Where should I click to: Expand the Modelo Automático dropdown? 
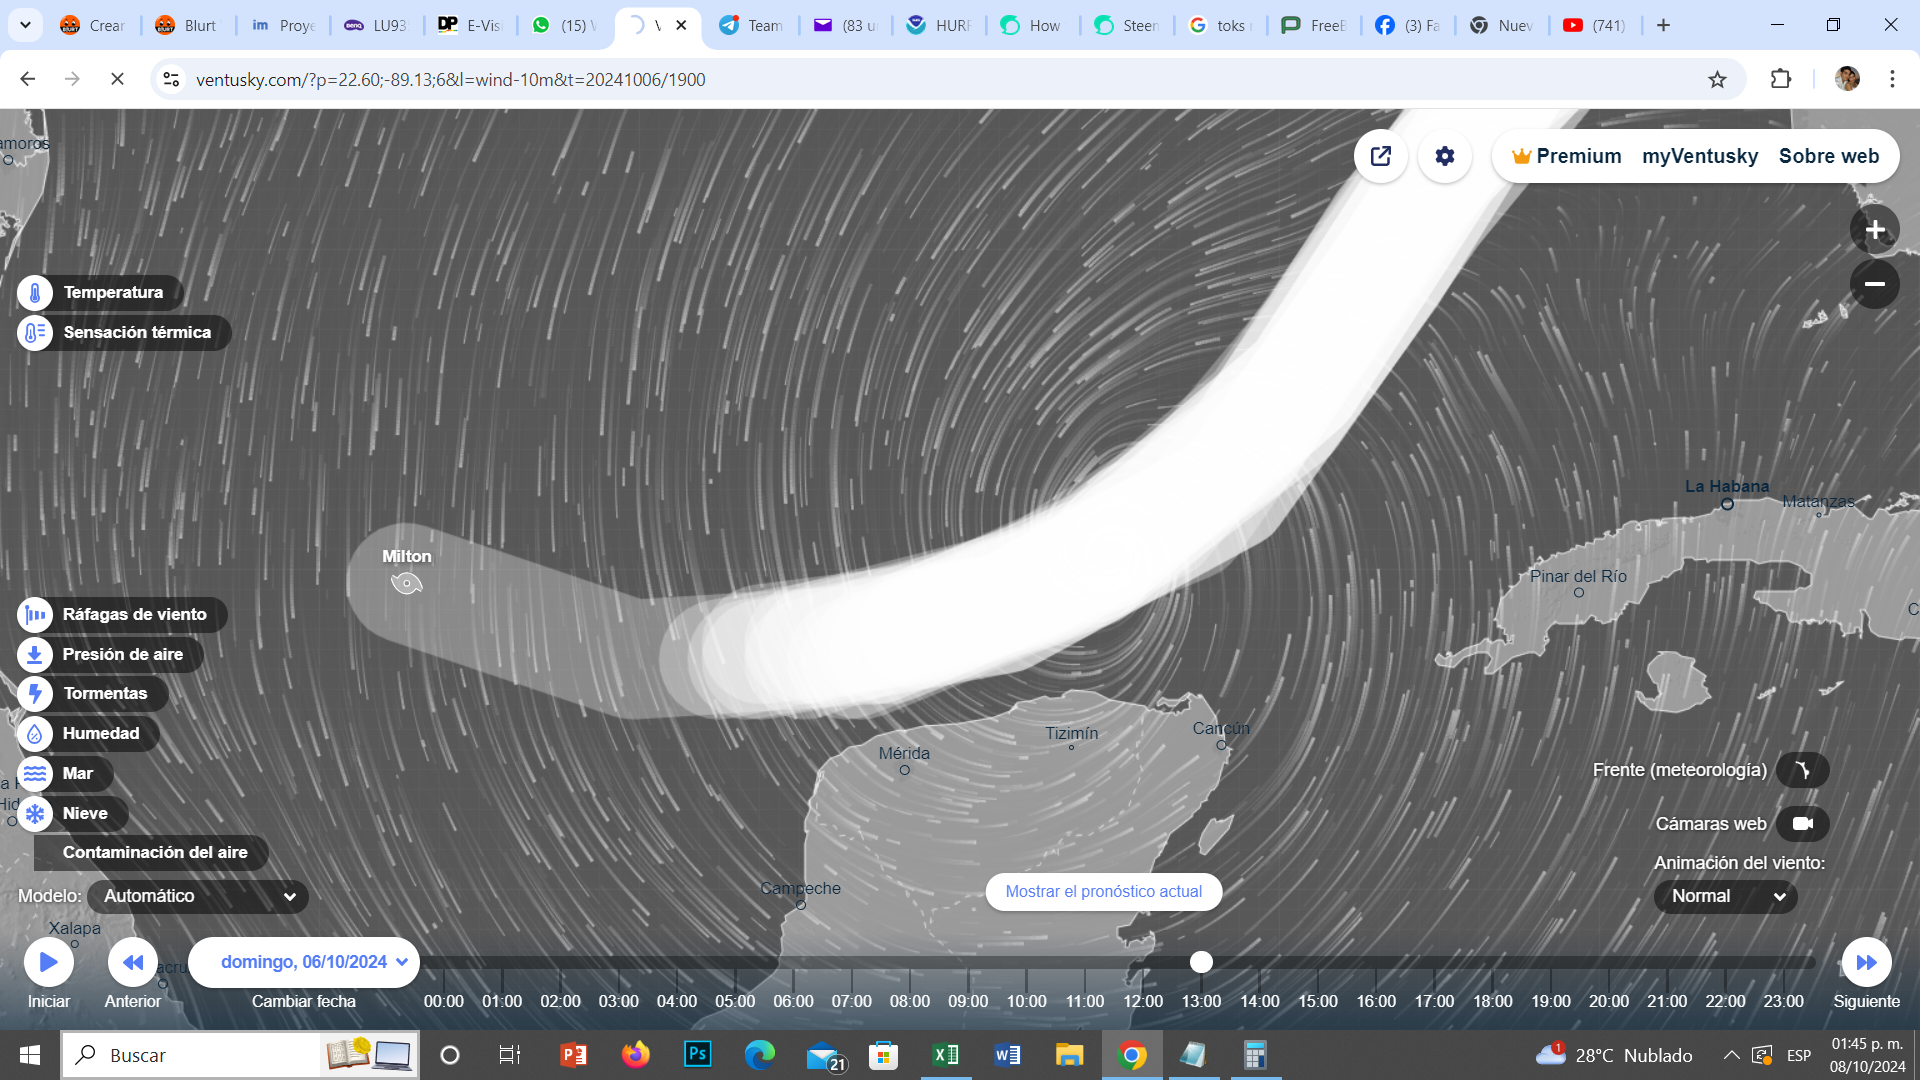(x=198, y=896)
